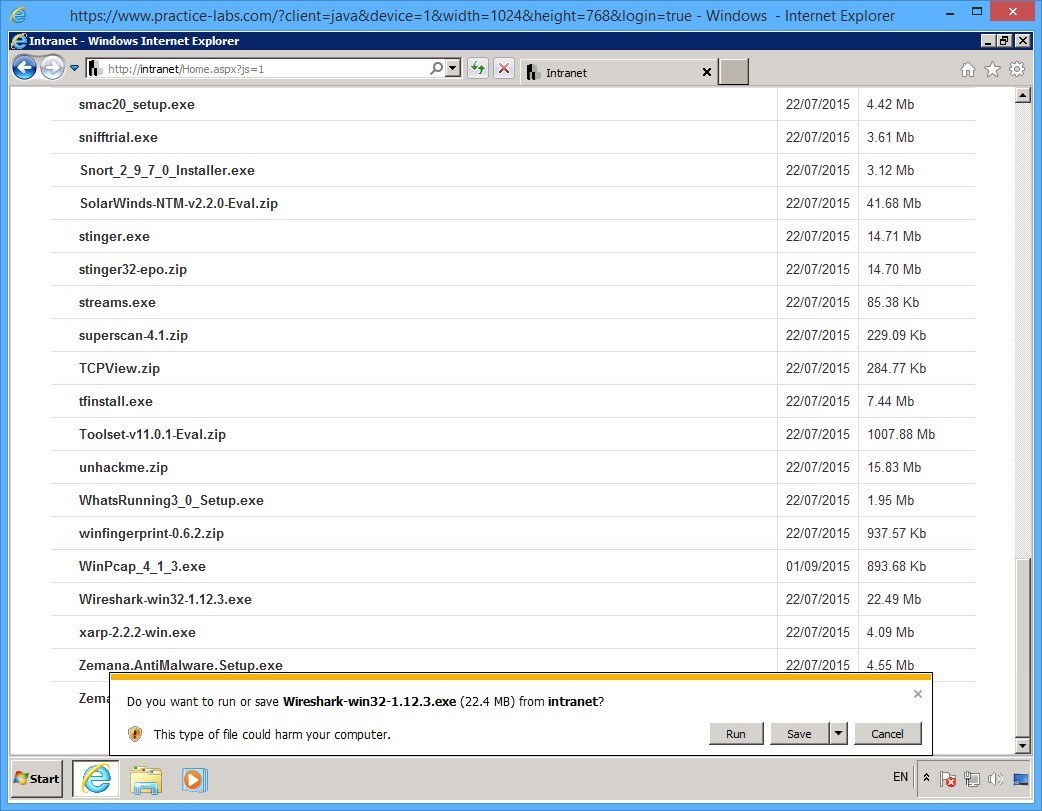The height and width of the screenshot is (811, 1042).
Task: Expand the address bar history dropdown
Action: point(452,68)
